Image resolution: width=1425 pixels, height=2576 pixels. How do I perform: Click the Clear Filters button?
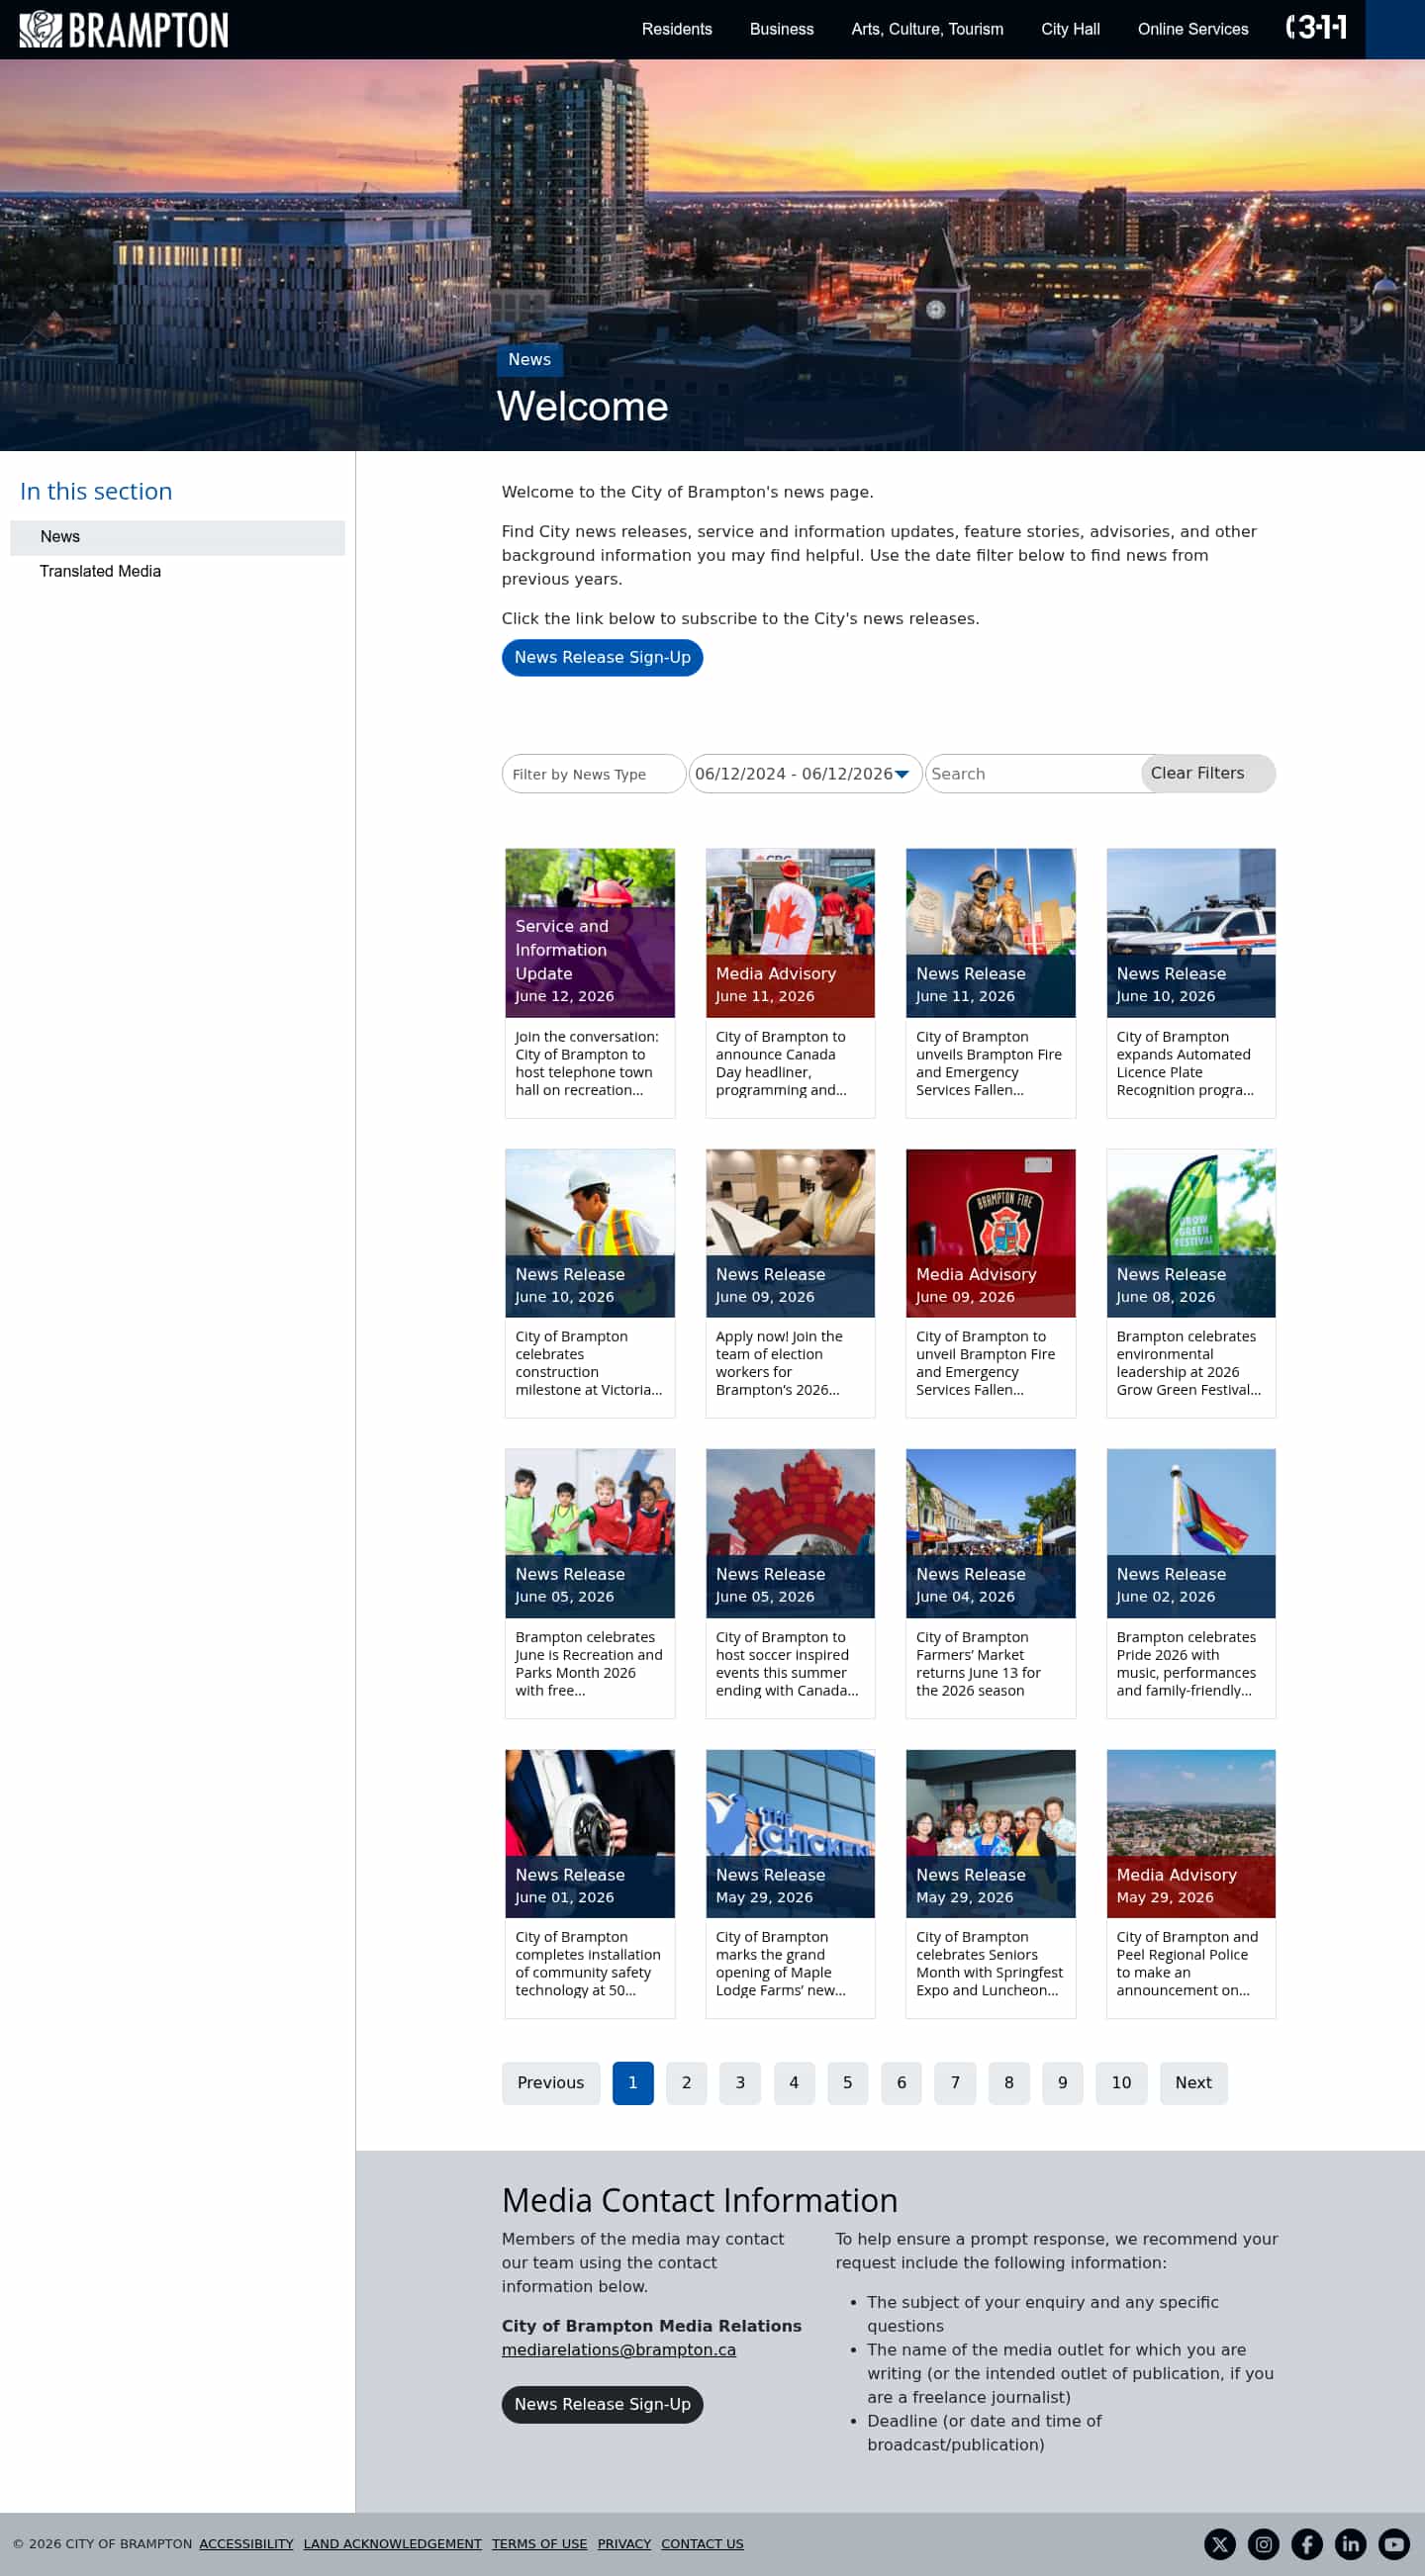(x=1207, y=774)
